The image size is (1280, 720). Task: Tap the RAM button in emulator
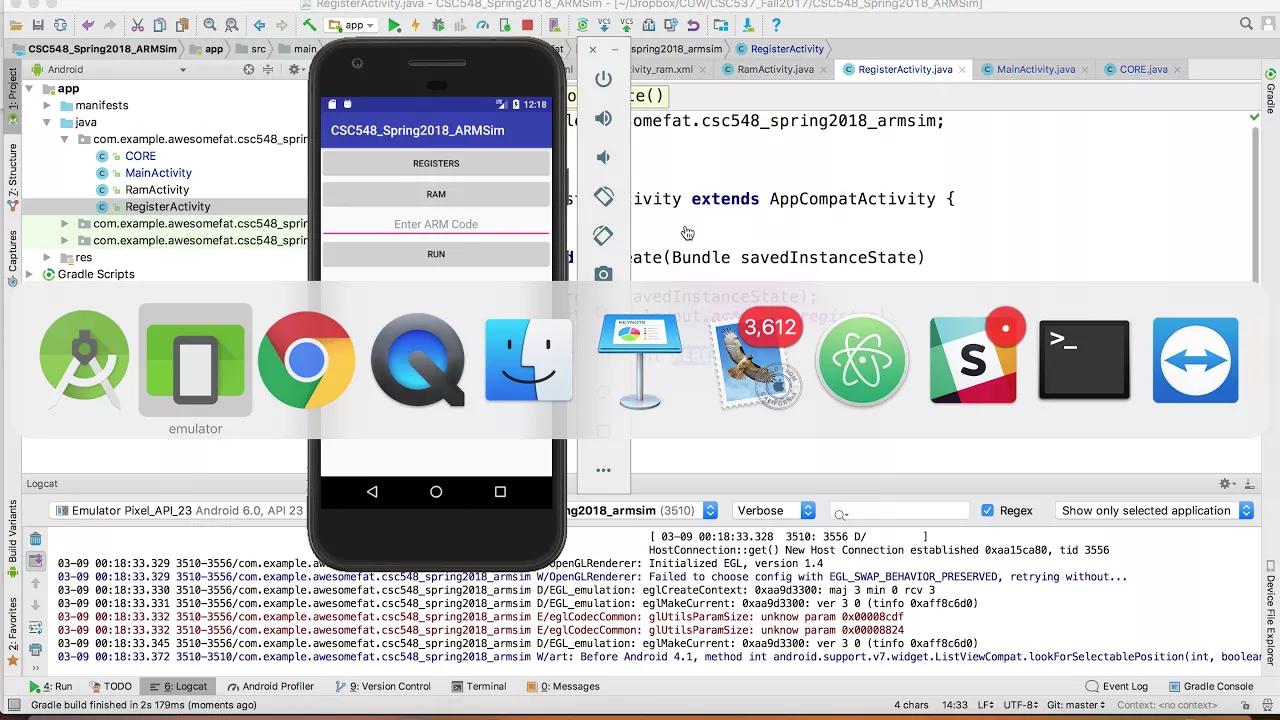pos(436,194)
